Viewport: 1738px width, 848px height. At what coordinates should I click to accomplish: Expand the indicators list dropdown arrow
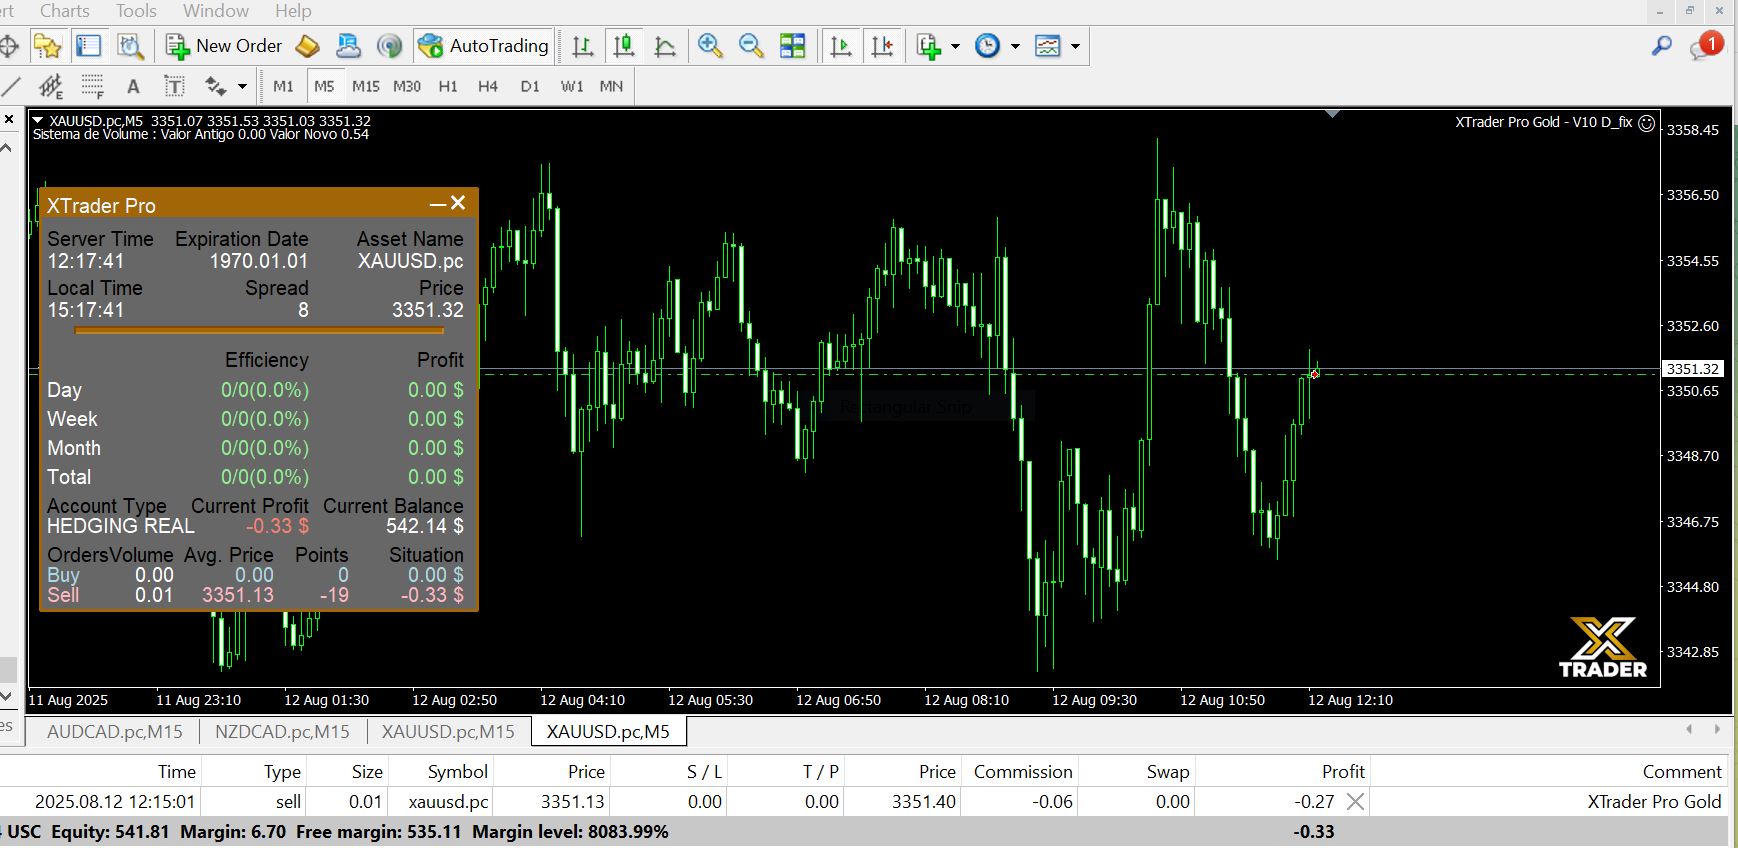(x=955, y=46)
